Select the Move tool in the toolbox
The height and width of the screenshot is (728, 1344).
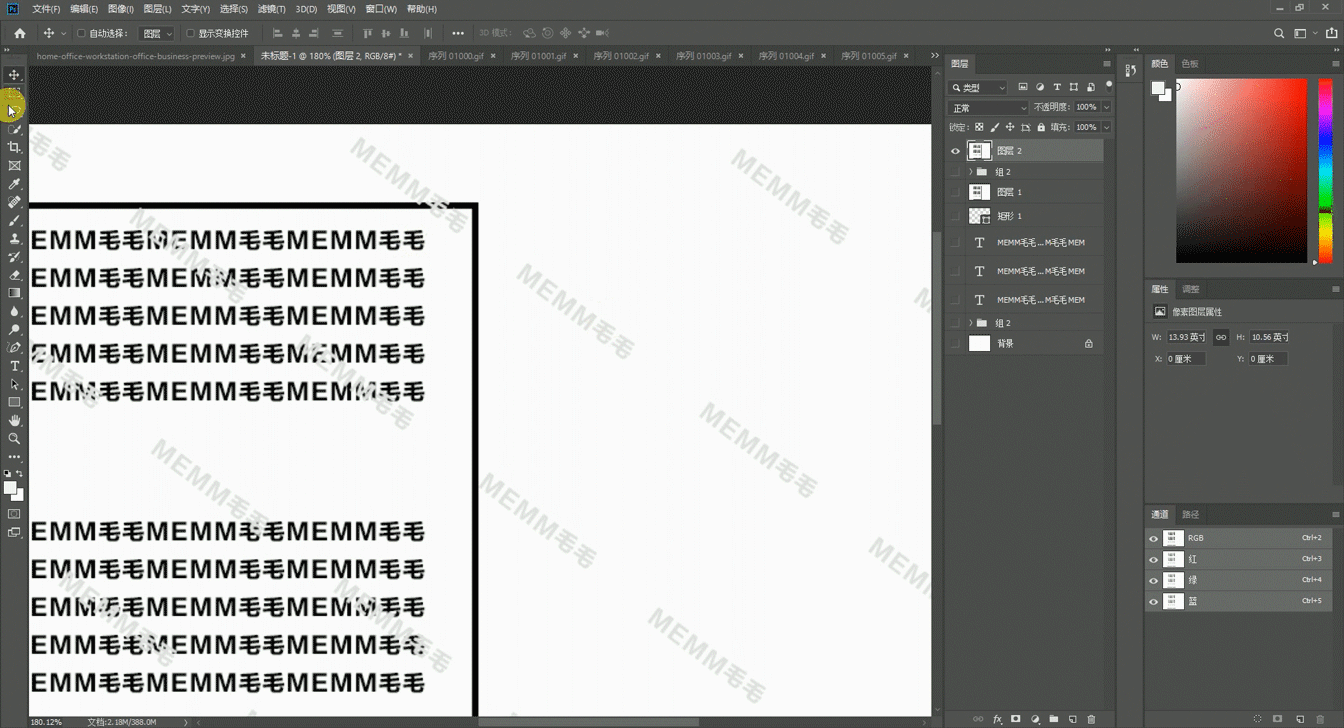(14, 75)
